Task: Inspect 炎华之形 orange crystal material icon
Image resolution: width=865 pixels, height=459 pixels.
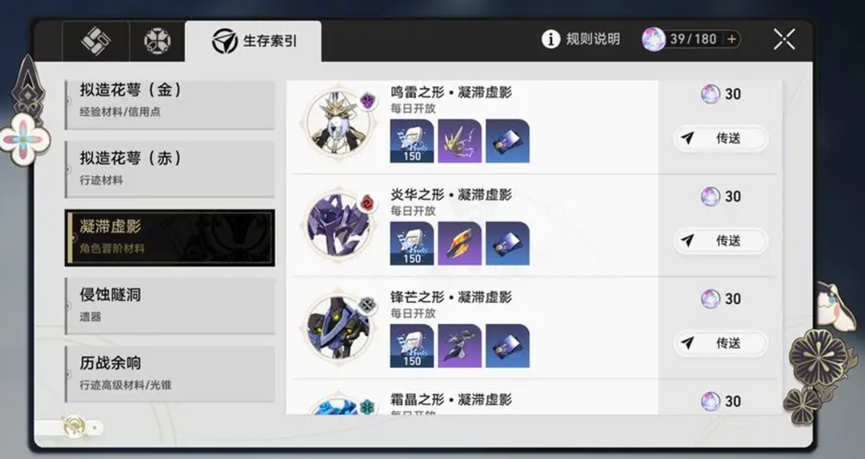Action: point(460,243)
